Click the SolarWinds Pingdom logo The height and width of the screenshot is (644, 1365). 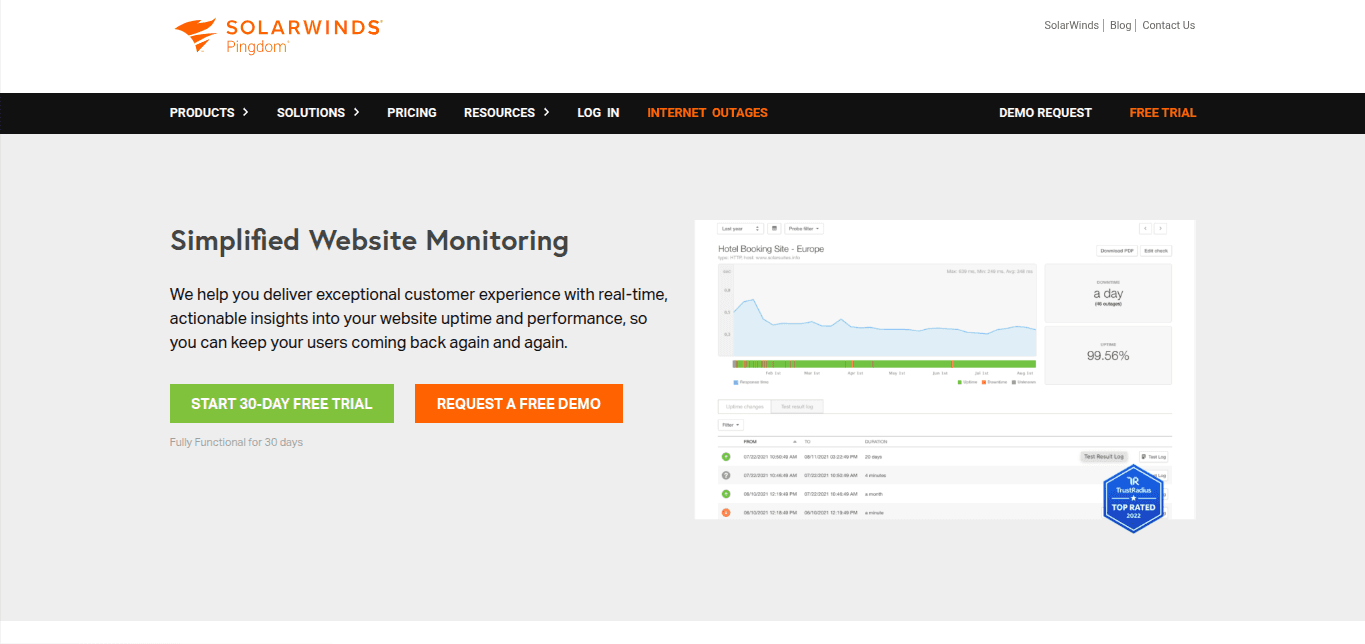coord(276,32)
